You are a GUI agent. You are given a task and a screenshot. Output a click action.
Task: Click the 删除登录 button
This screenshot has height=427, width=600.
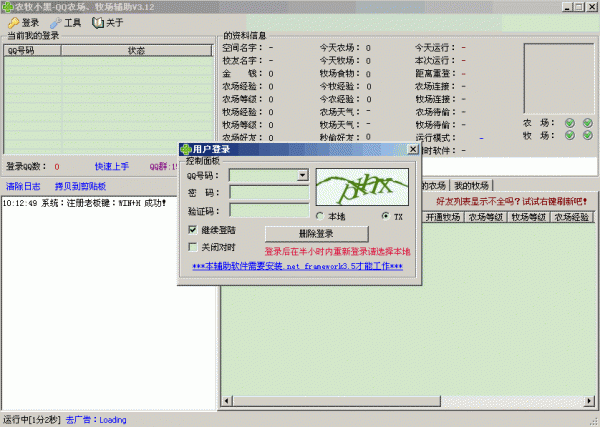[317, 234]
